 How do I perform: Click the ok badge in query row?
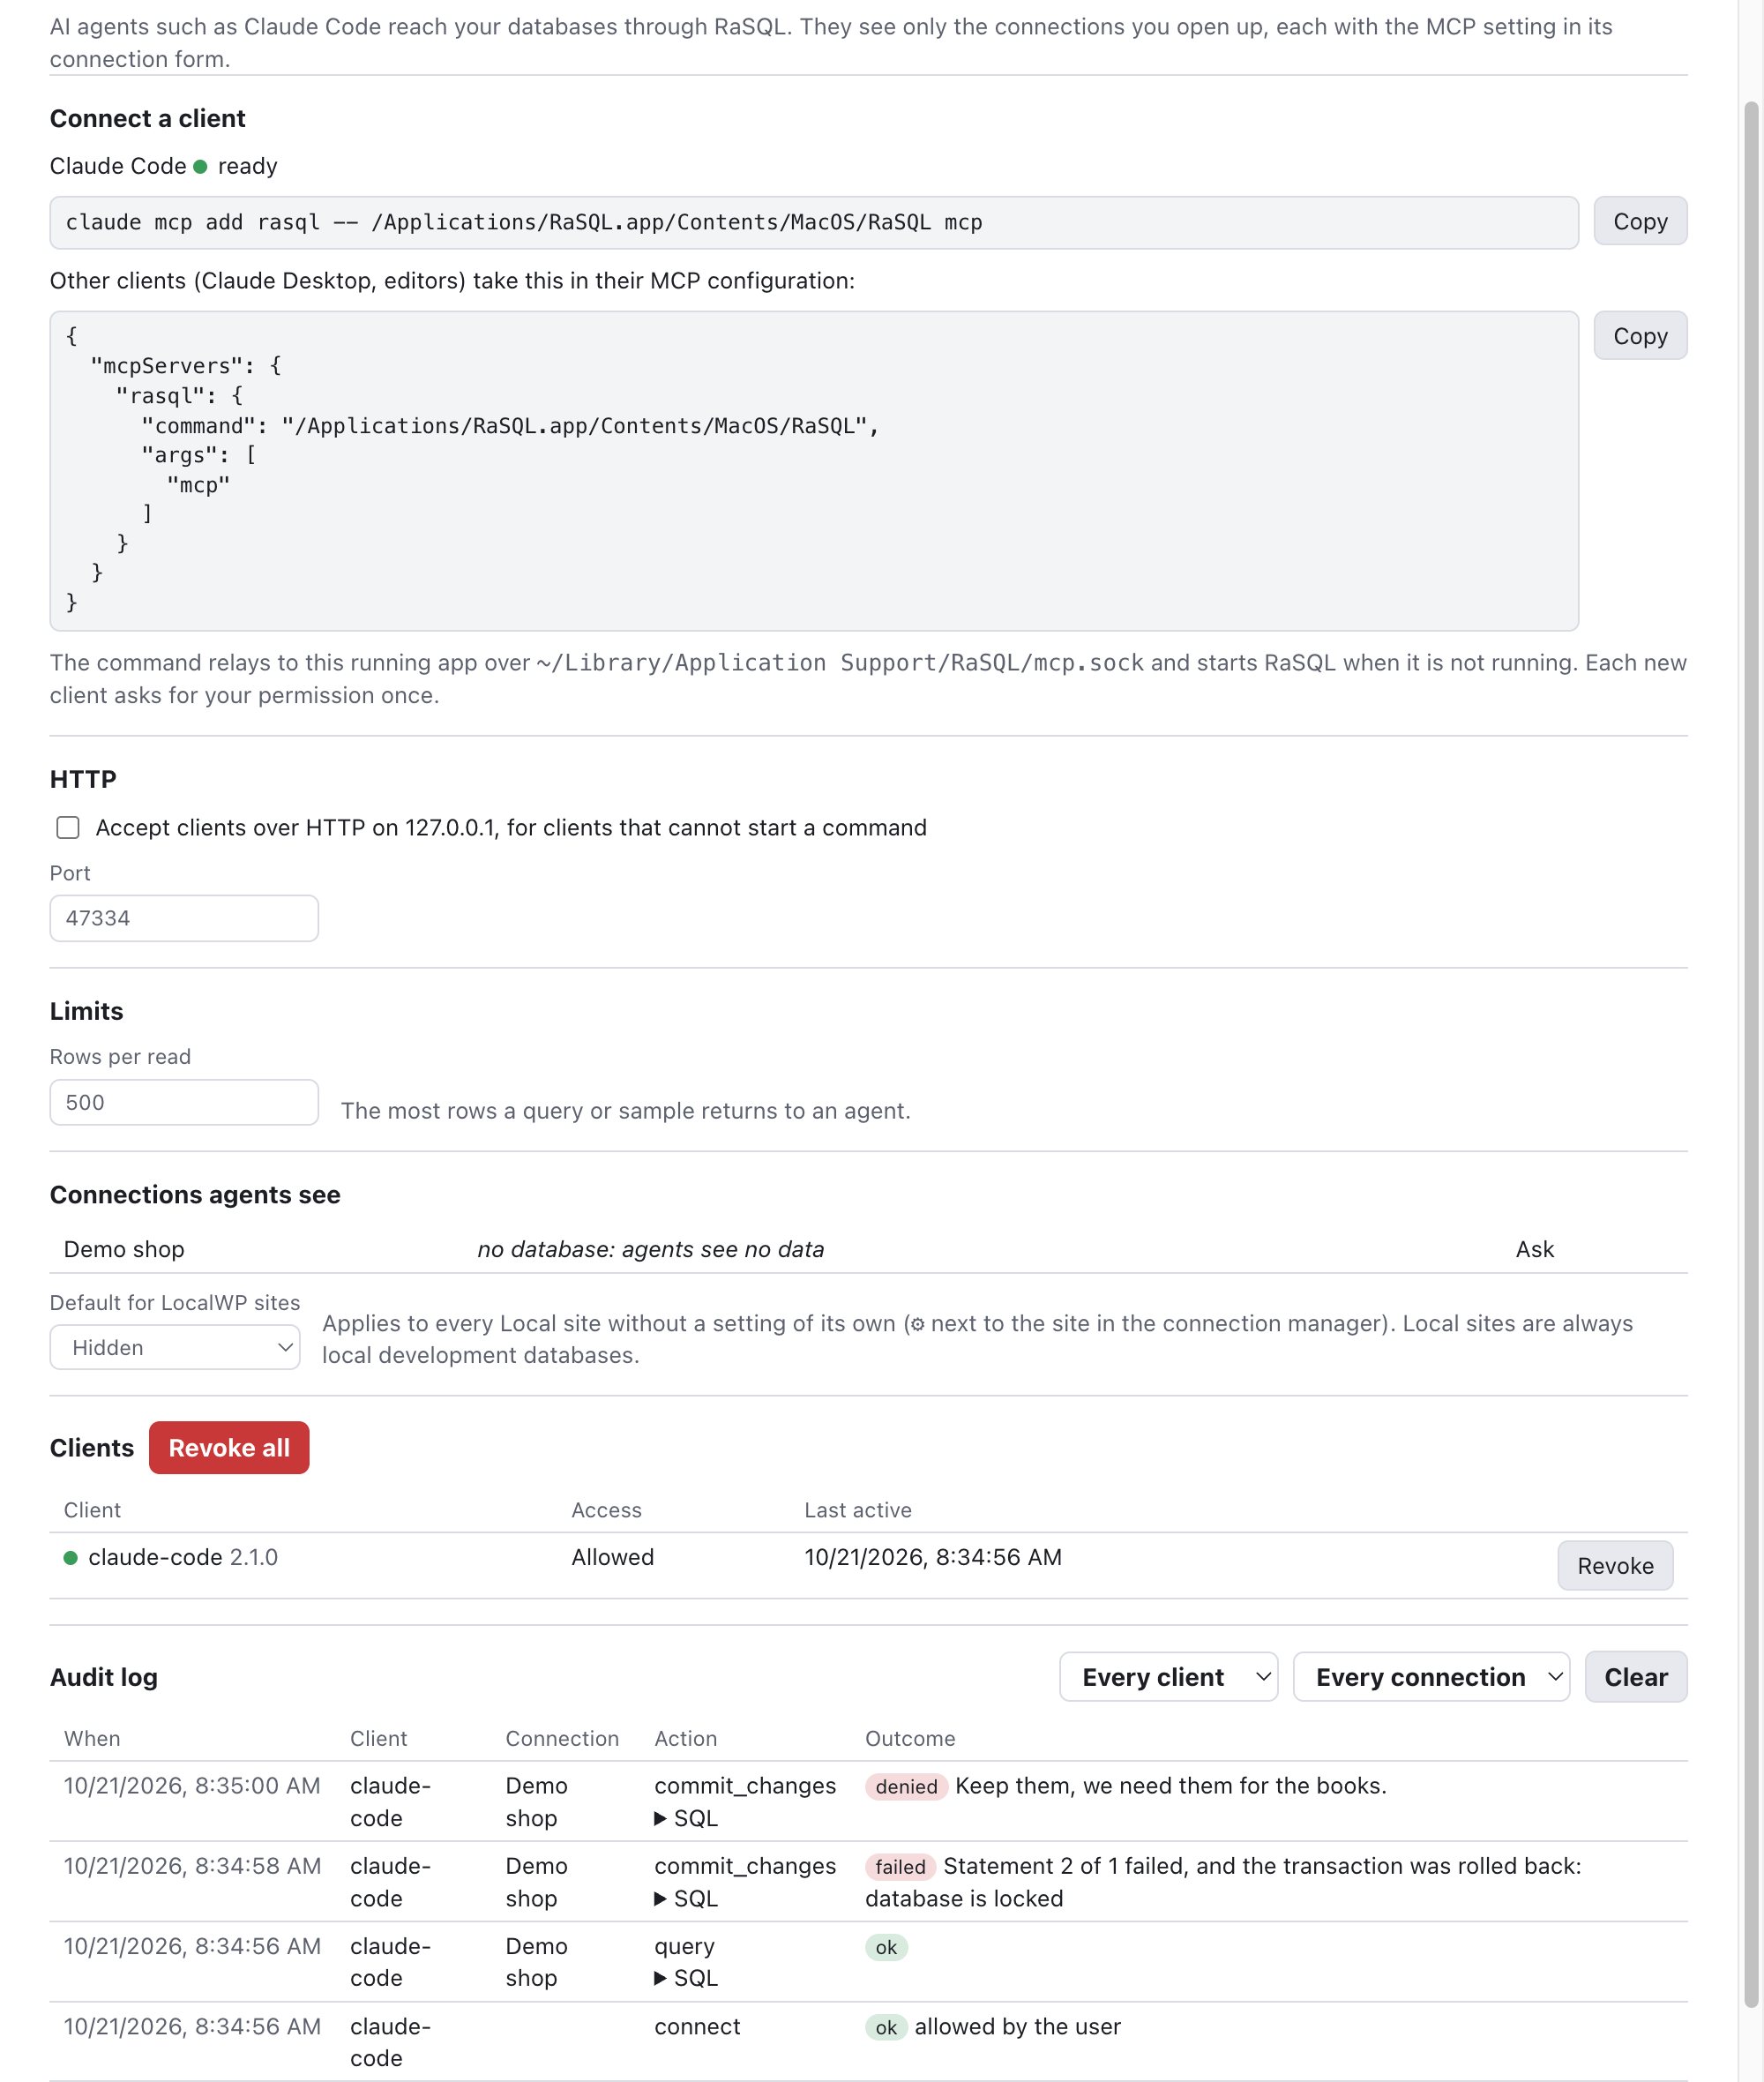(886, 1947)
